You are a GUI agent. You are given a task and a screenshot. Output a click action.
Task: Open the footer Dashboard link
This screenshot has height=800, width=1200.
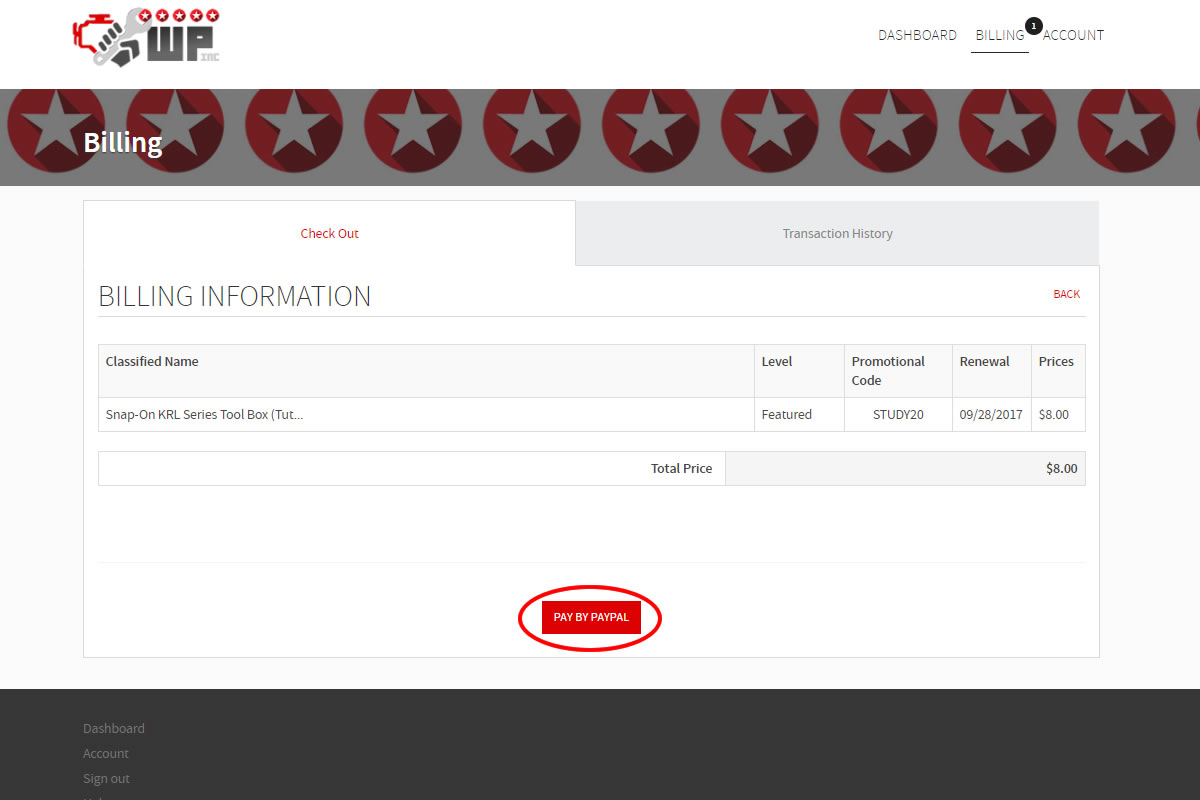114,728
